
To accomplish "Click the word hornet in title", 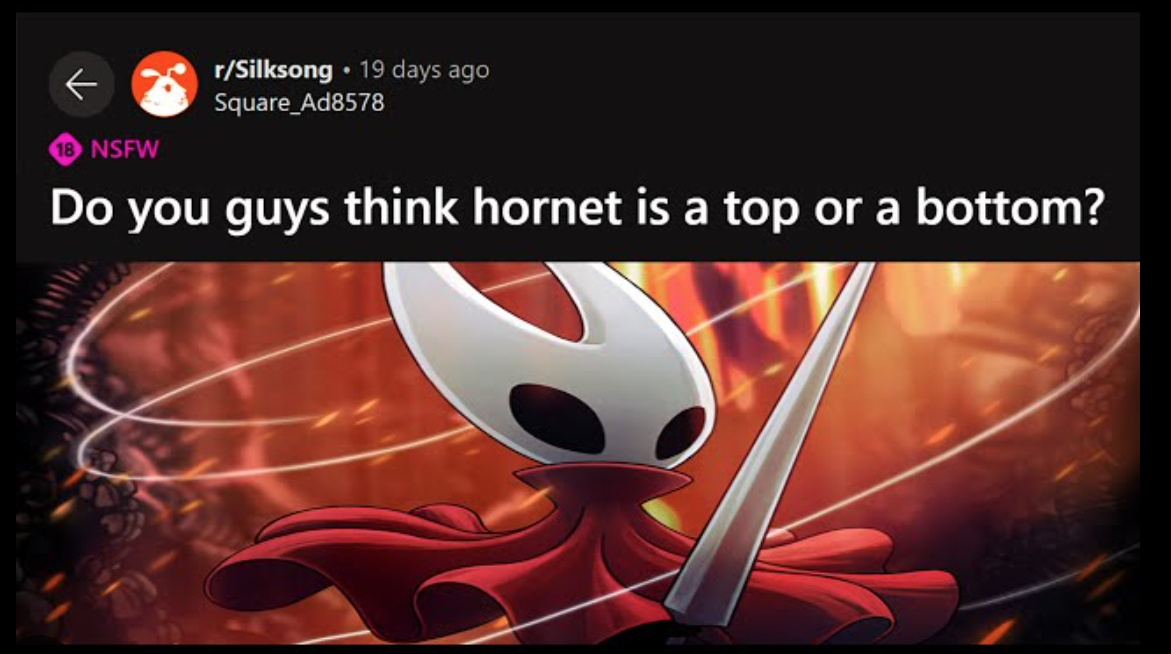I will (547, 207).
